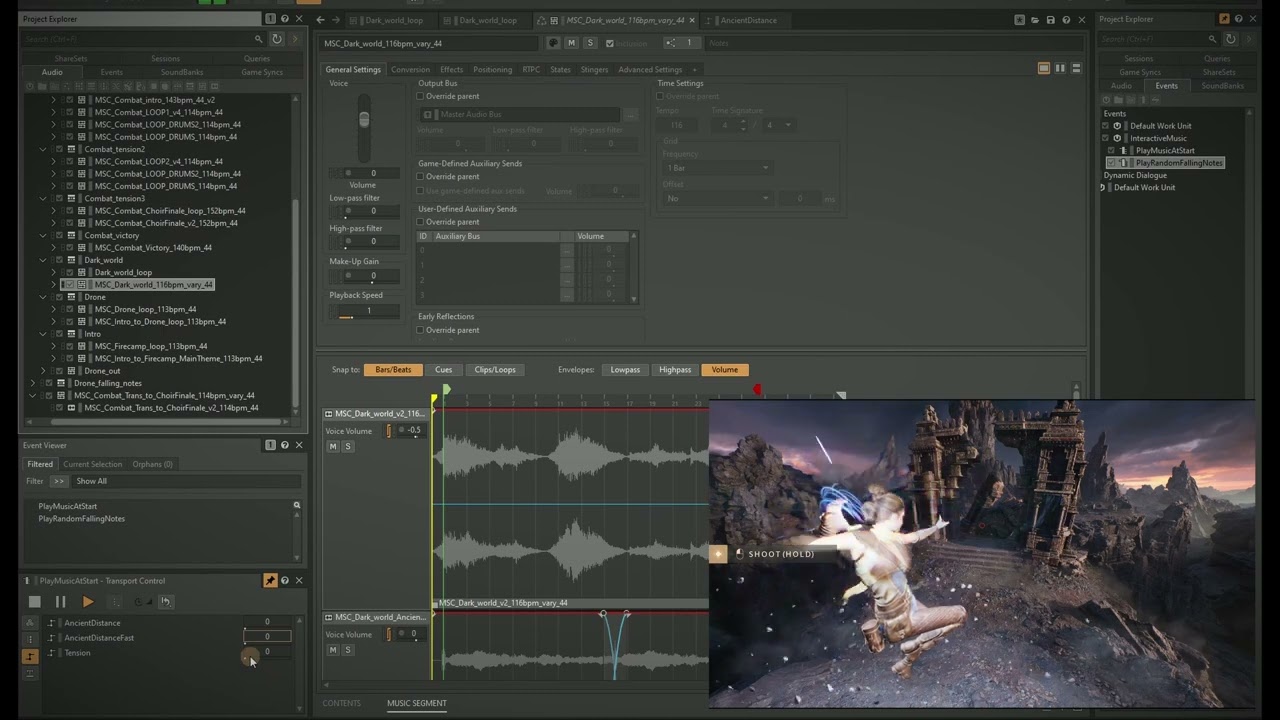1280x720 pixels.
Task: Switch to the vertical split layout icon
Action: click(1060, 68)
